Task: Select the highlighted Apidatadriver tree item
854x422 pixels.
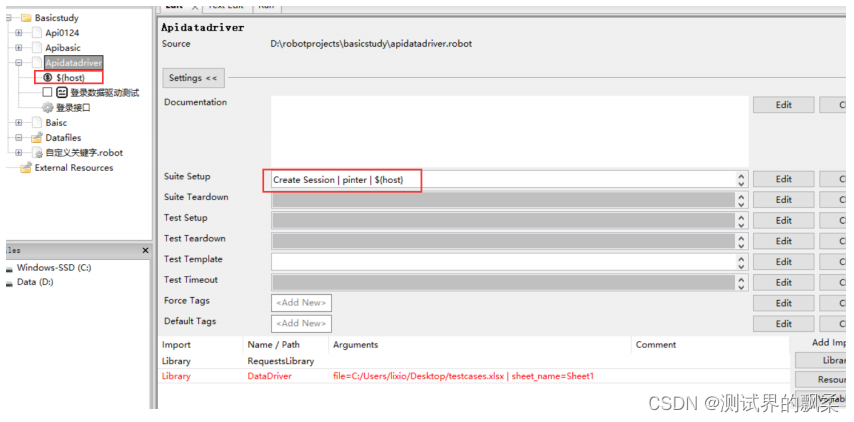Action: [x=74, y=63]
